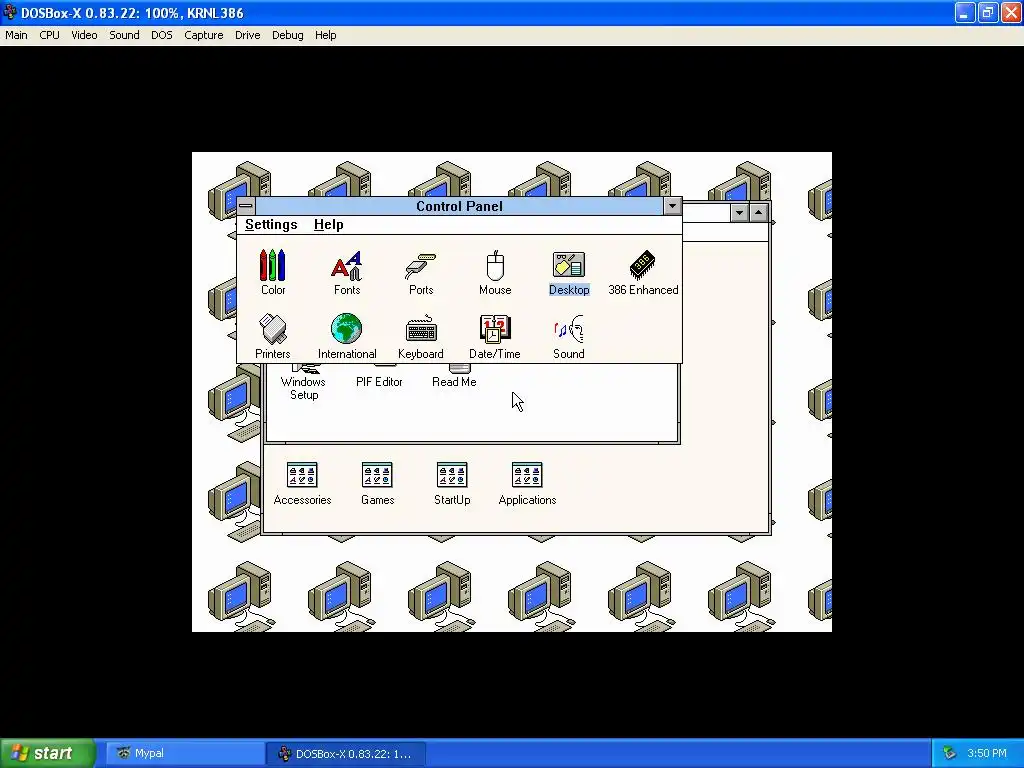Open the DOSBox-X Help menu
1024x768 pixels.
[325, 35]
